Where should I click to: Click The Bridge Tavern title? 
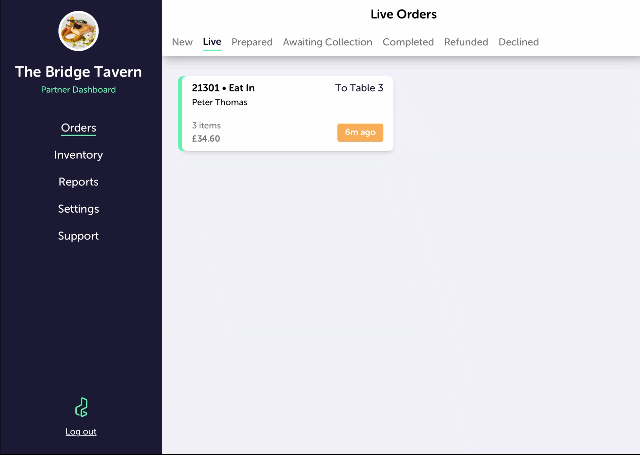(x=78, y=72)
